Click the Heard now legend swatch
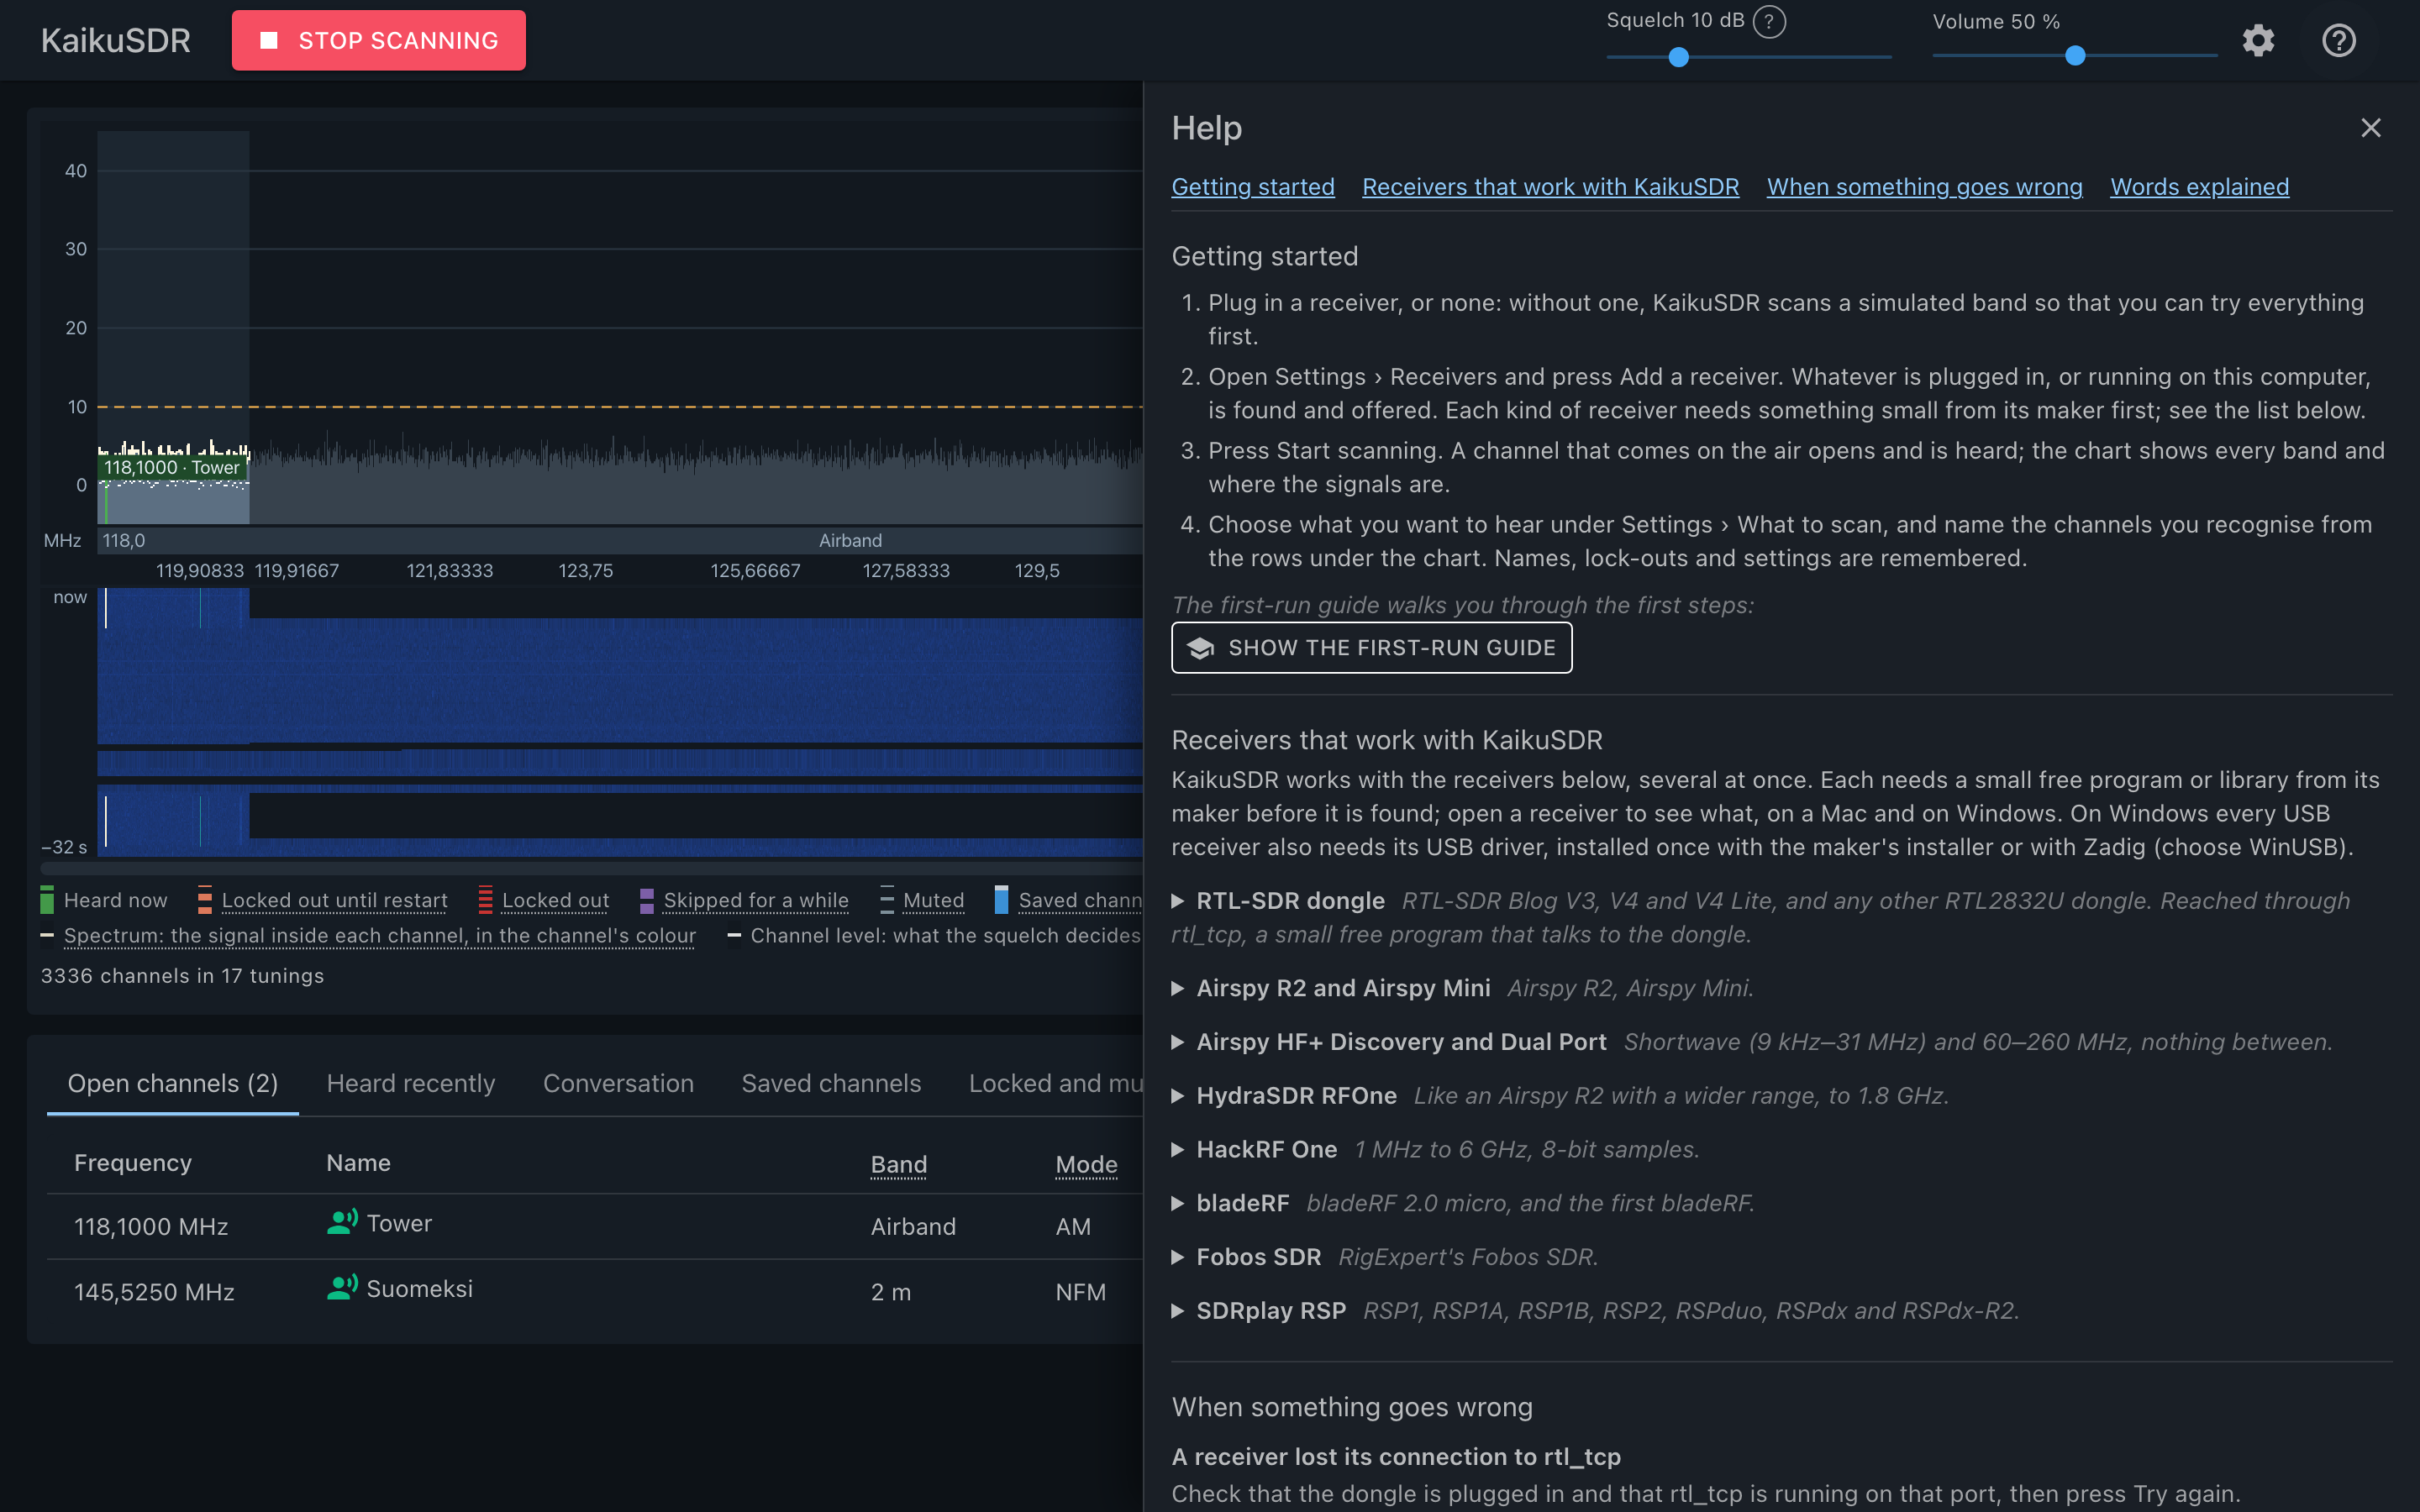The width and height of the screenshot is (2420, 1512). coord(47,900)
